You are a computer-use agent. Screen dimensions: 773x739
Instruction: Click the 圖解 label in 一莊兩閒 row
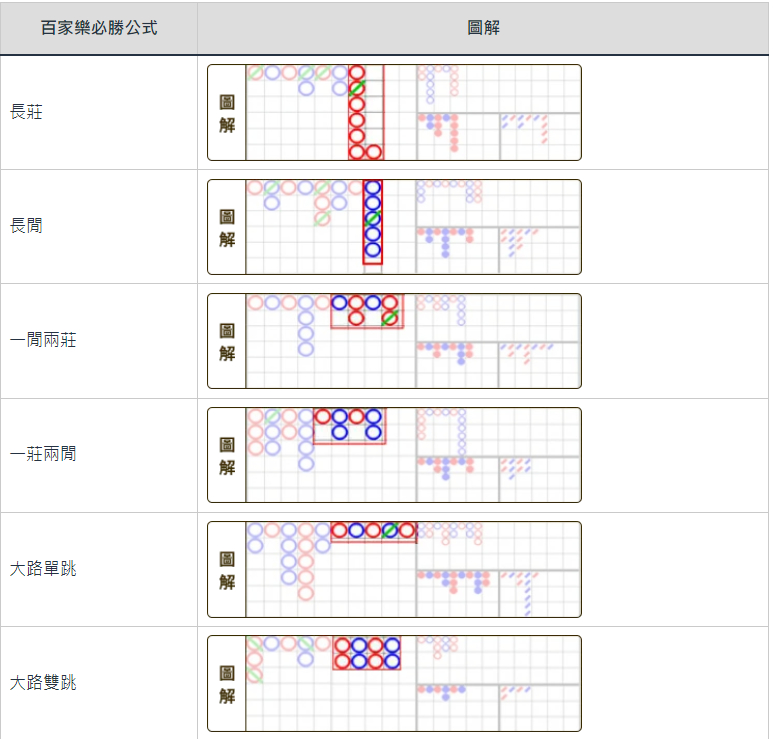227,455
